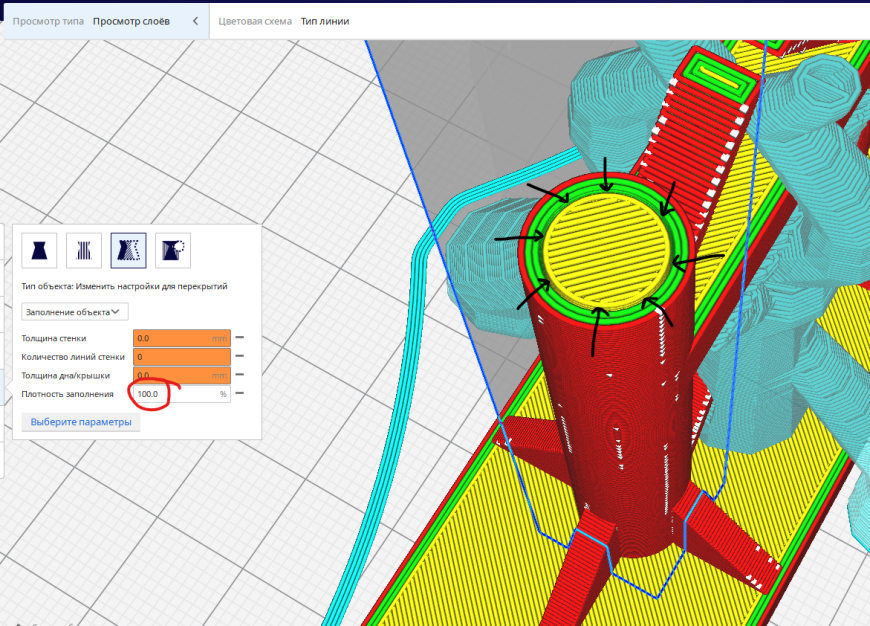Click the Толщина дна/крышки value field
Viewport: 870px width, 626px height.
point(182,375)
